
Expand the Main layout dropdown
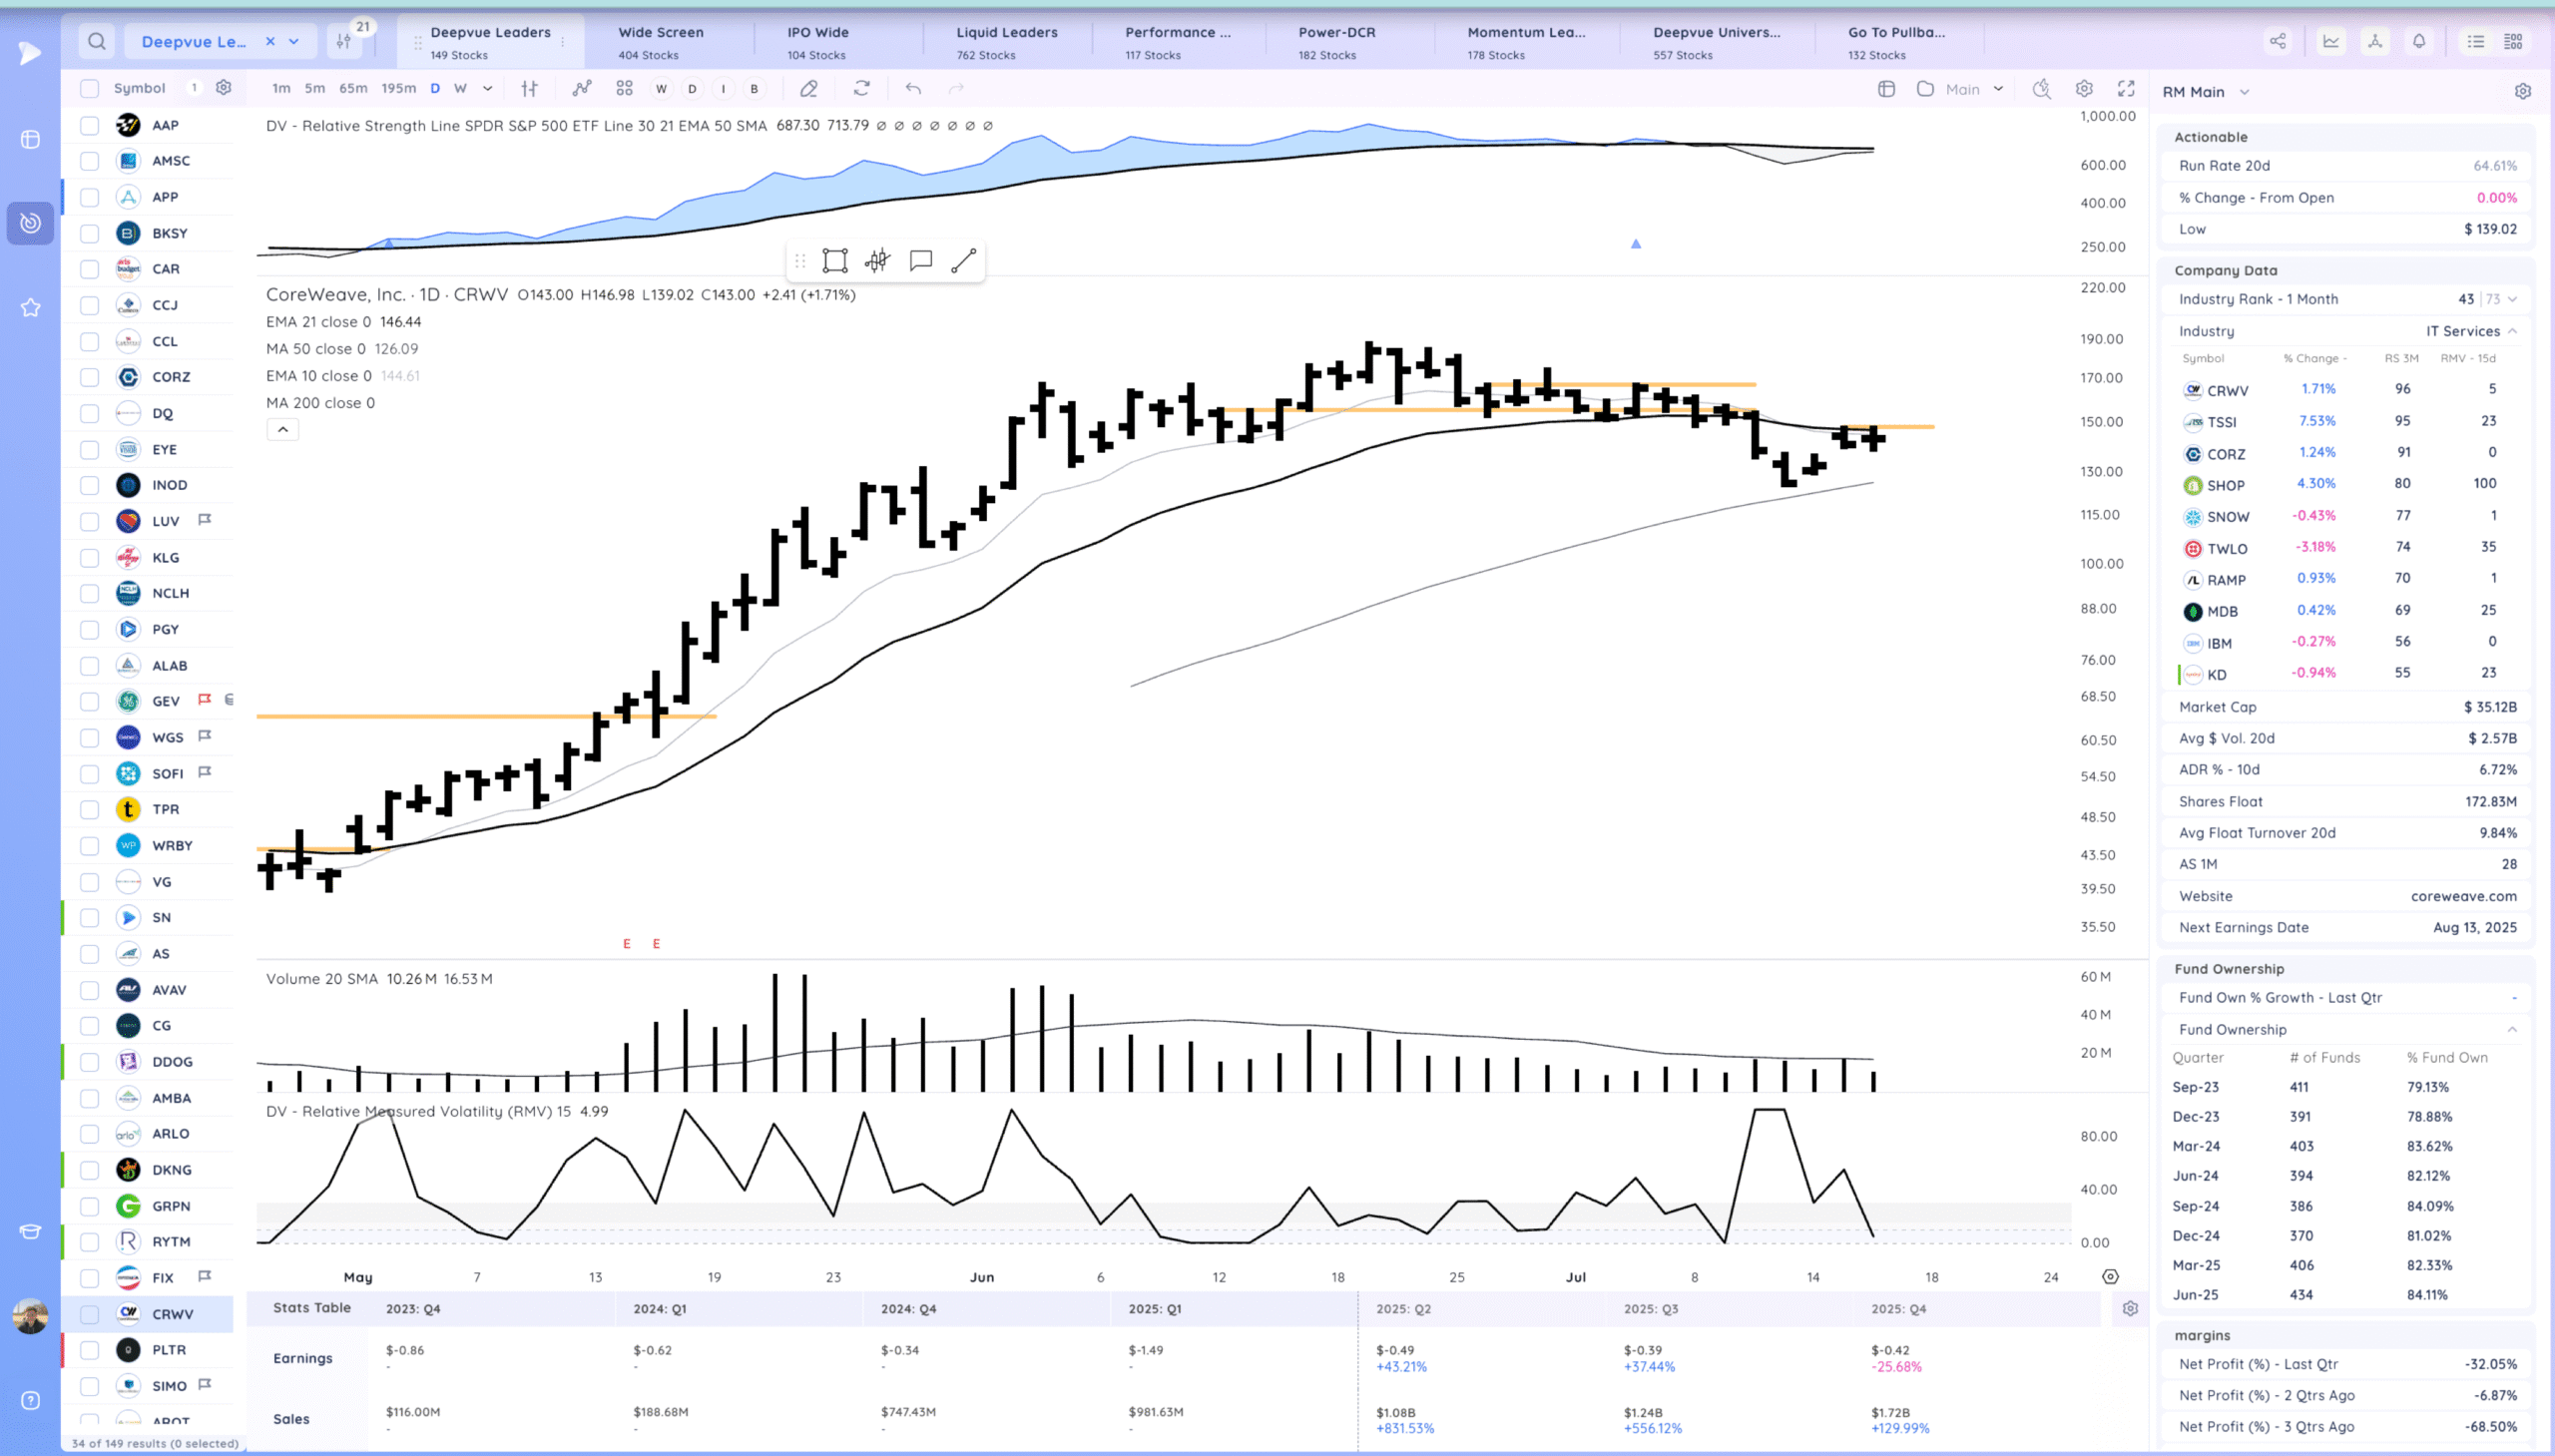(x=1998, y=89)
